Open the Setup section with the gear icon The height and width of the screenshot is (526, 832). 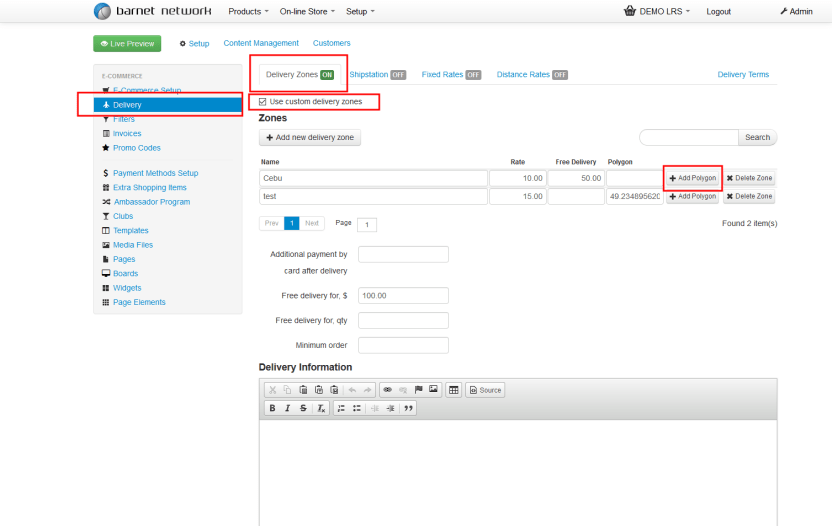point(194,44)
